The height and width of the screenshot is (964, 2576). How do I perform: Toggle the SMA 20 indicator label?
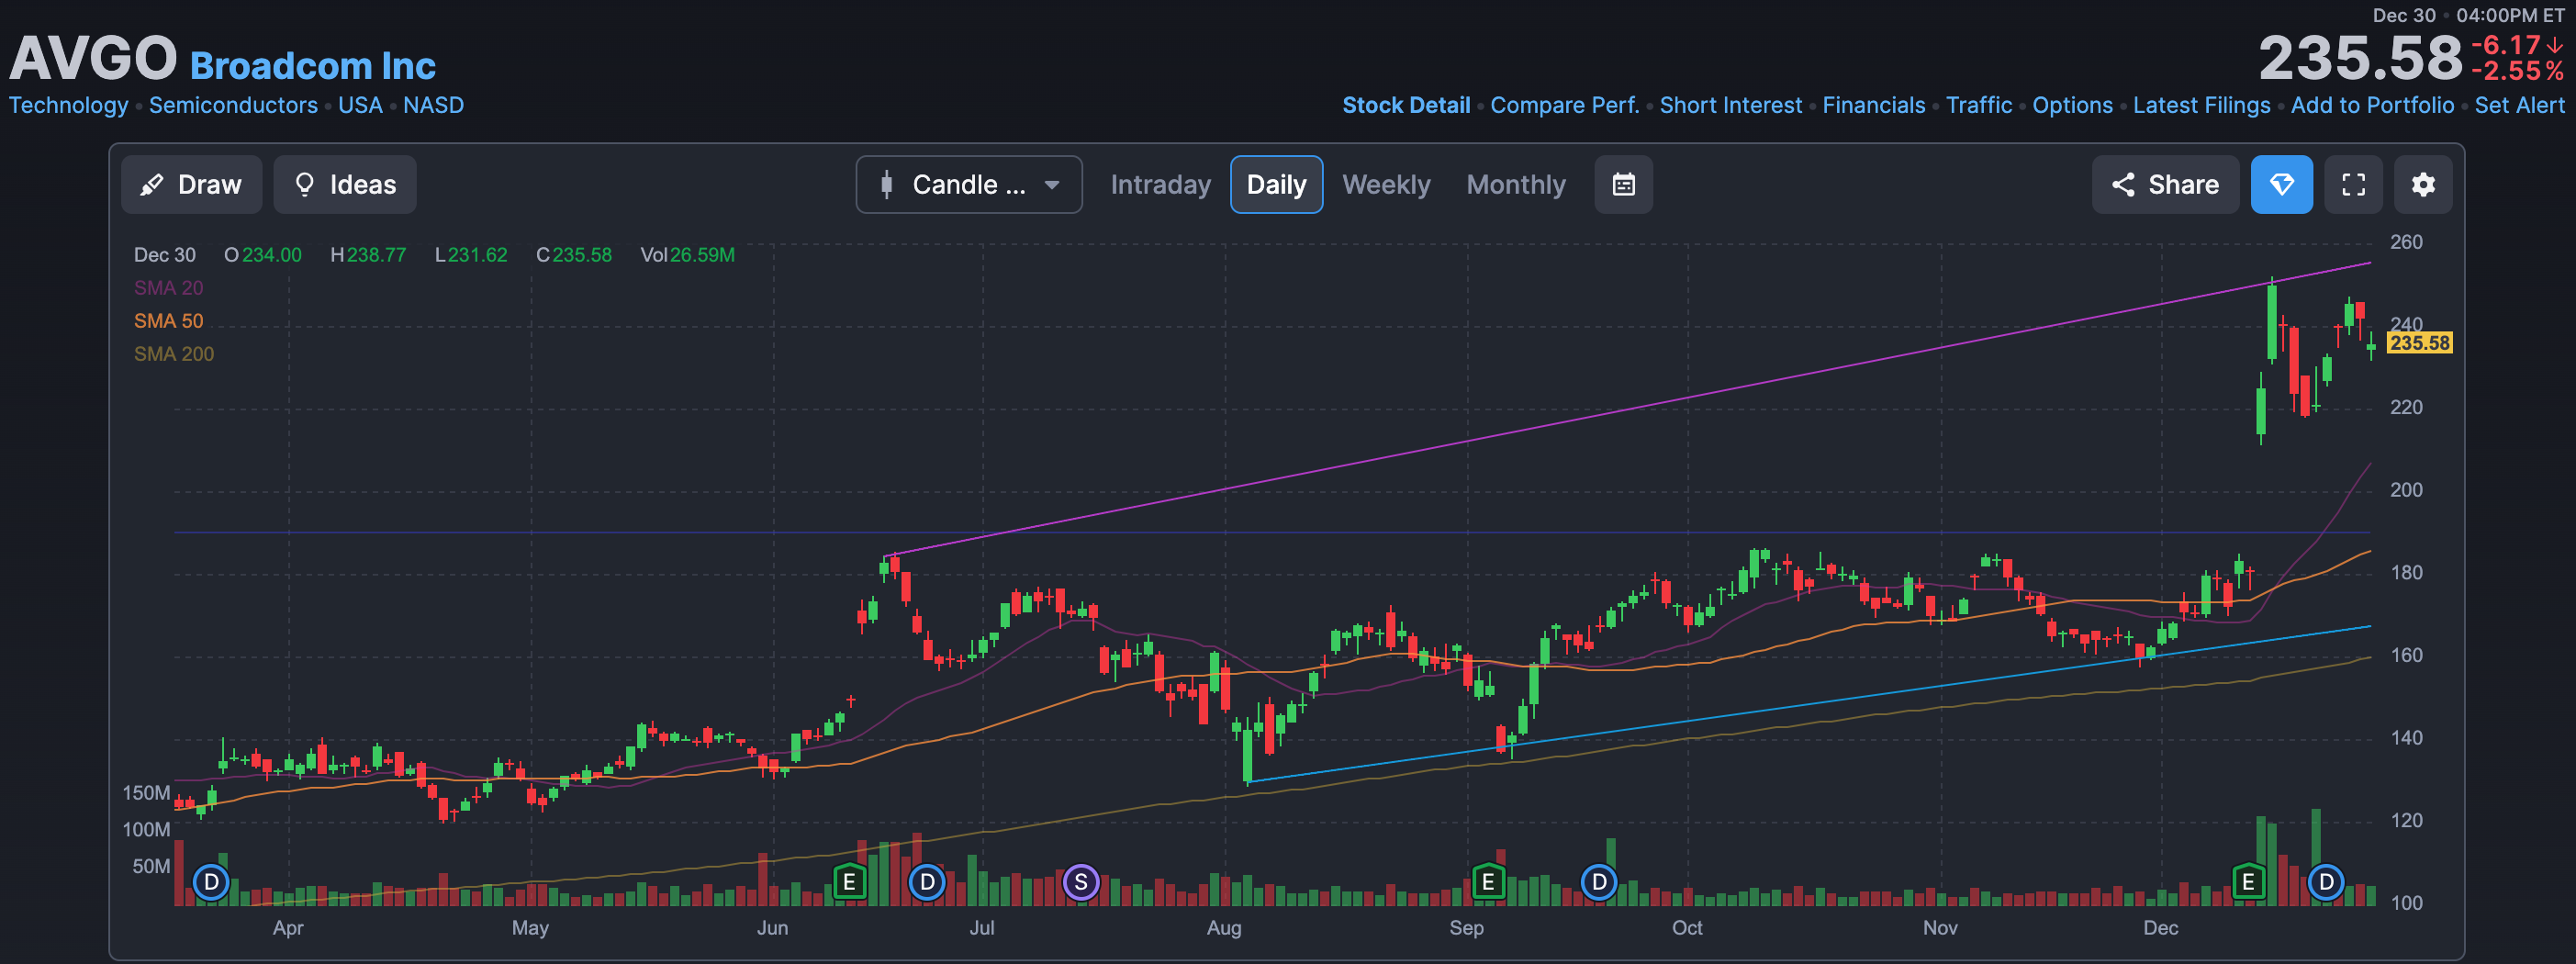coord(168,288)
